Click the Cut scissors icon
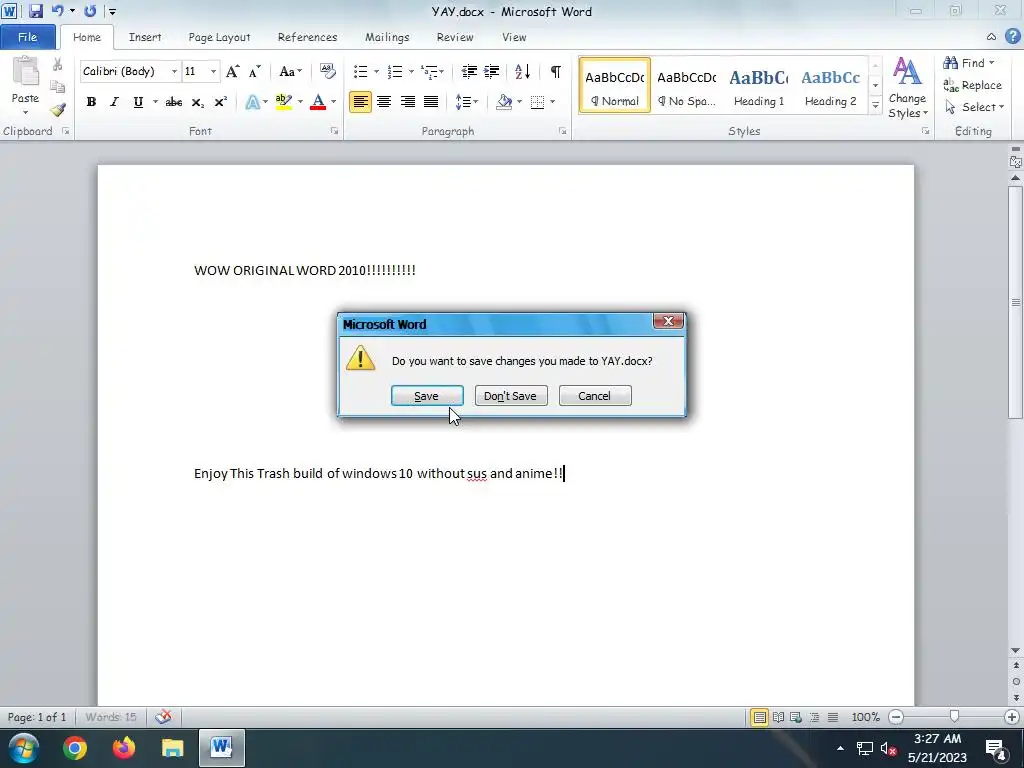Screen dimensions: 1024x768 click(x=57, y=64)
